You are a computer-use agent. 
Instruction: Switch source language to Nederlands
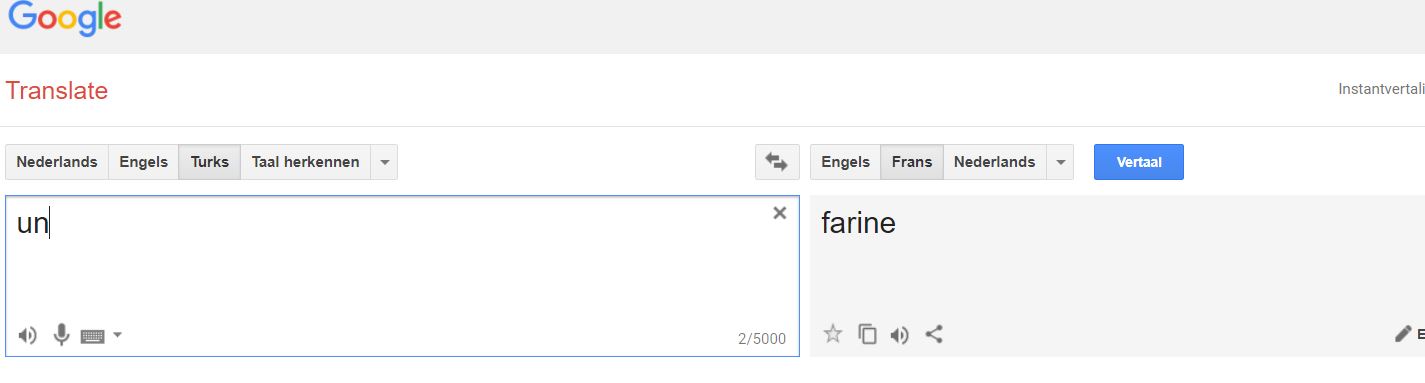click(x=57, y=162)
